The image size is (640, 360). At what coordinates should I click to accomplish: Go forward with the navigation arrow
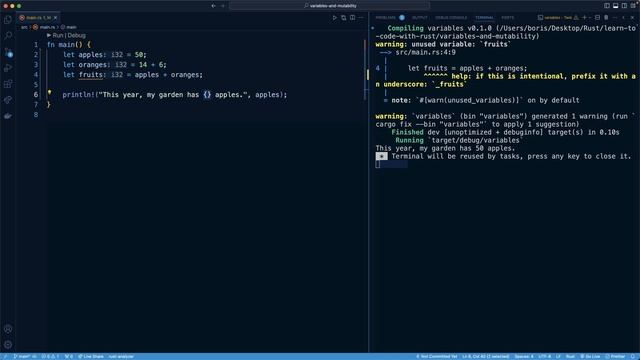click(x=223, y=6)
